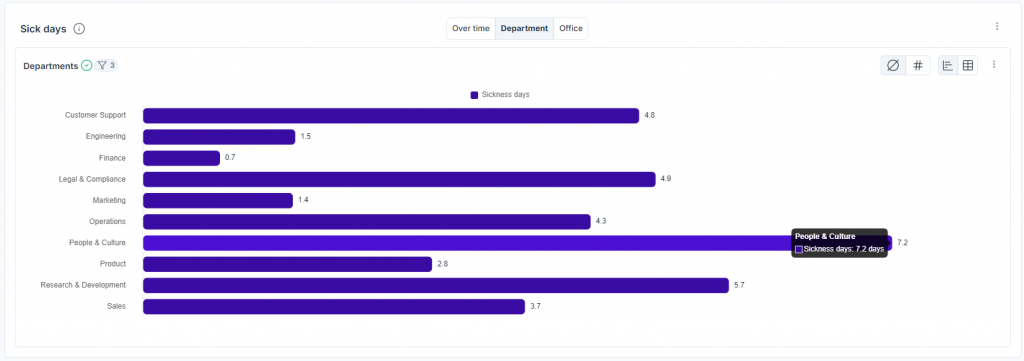Click the 1.4 value label
Viewport: 1024px width, 361px height.
point(303,200)
